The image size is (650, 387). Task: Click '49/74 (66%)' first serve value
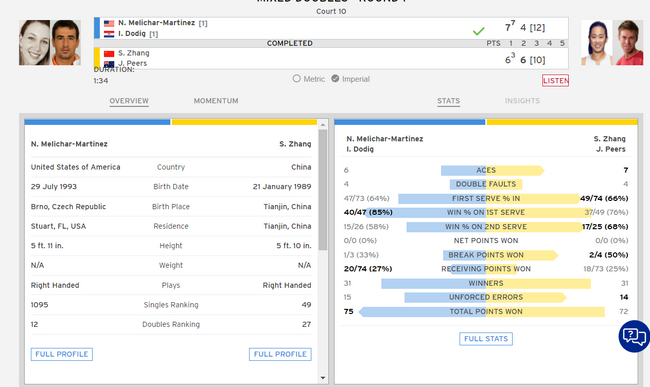tap(604, 198)
